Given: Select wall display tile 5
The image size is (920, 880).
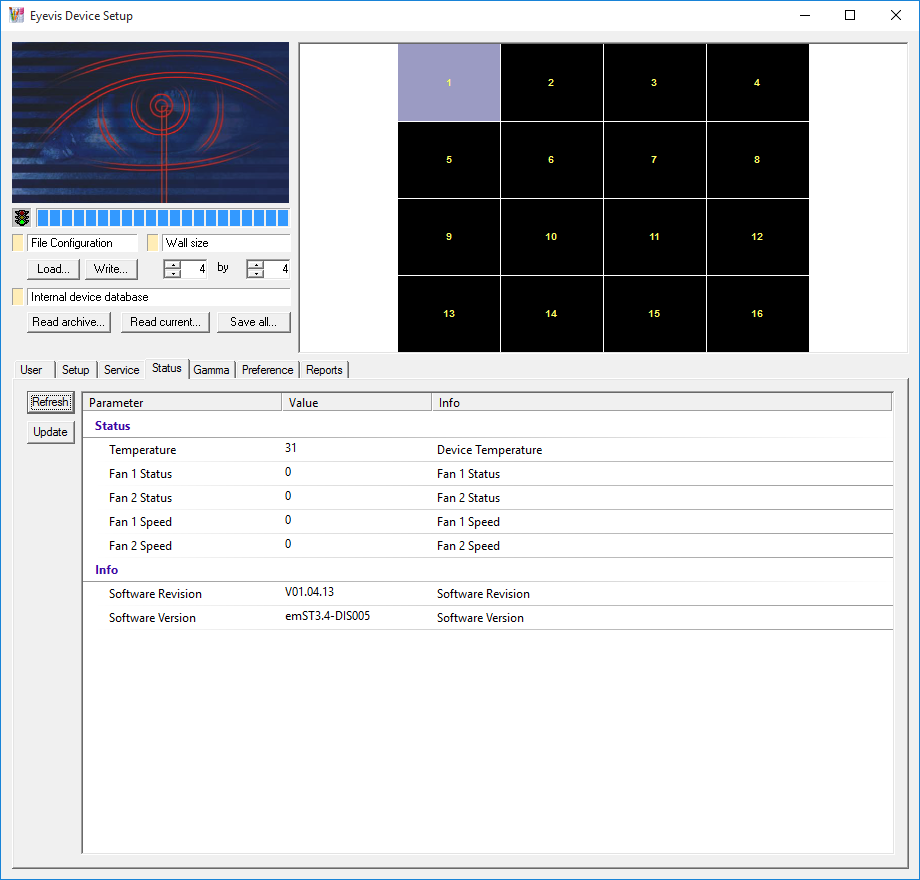Looking at the screenshot, I should click(449, 160).
